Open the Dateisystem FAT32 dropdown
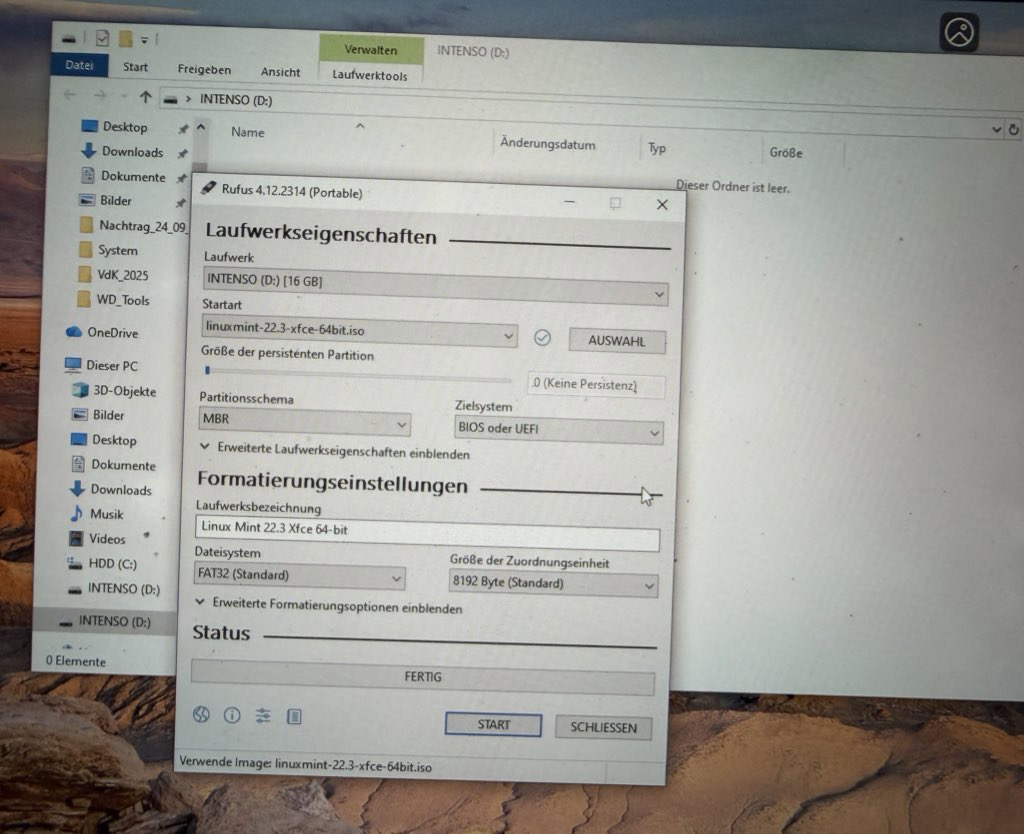1024x834 pixels. 299,576
